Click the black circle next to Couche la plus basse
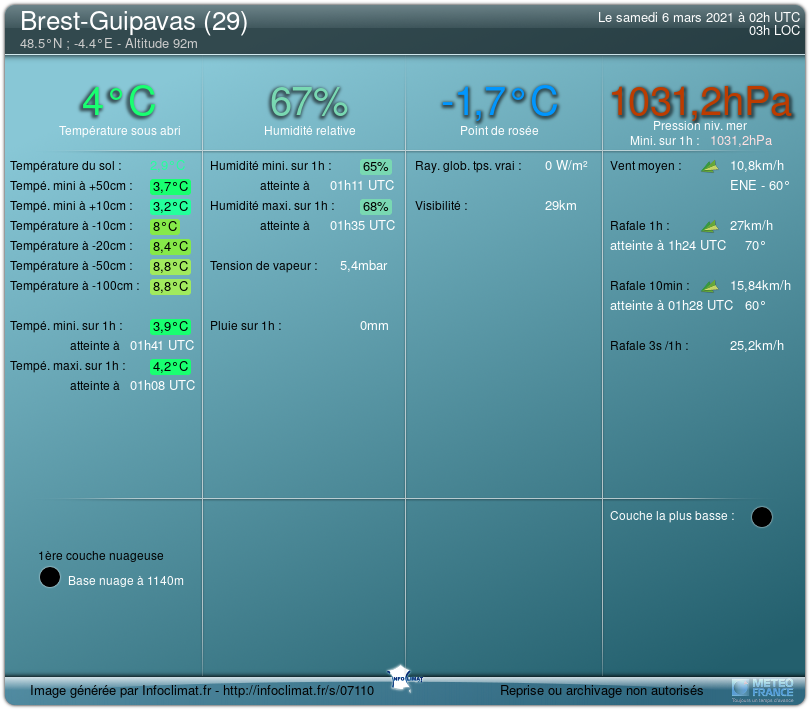 [761, 517]
